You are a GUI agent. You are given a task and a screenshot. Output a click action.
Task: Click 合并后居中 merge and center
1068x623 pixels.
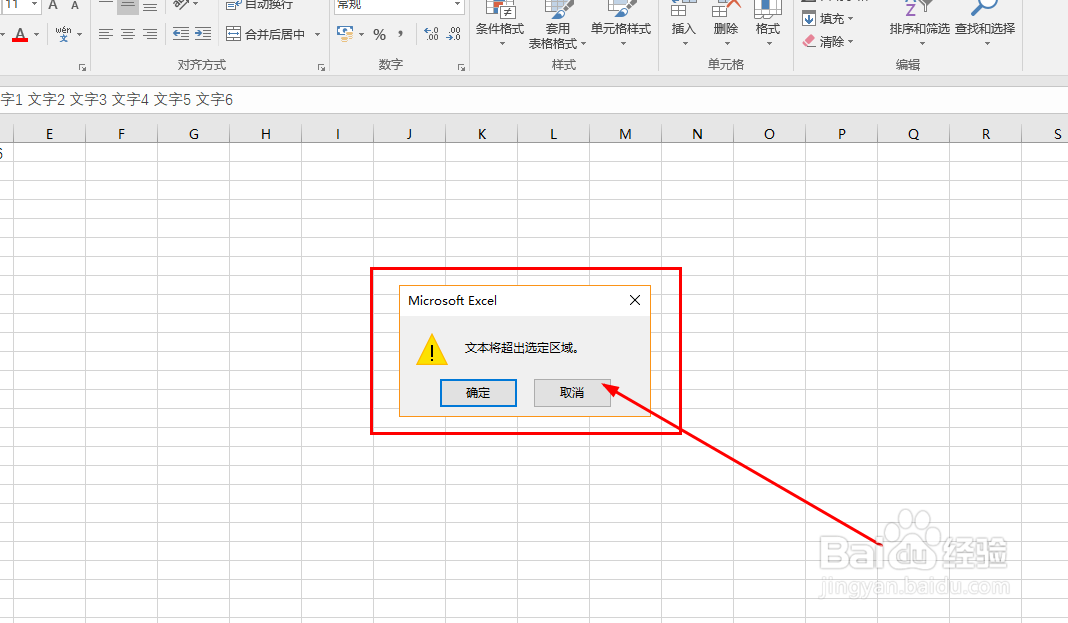[x=266, y=34]
